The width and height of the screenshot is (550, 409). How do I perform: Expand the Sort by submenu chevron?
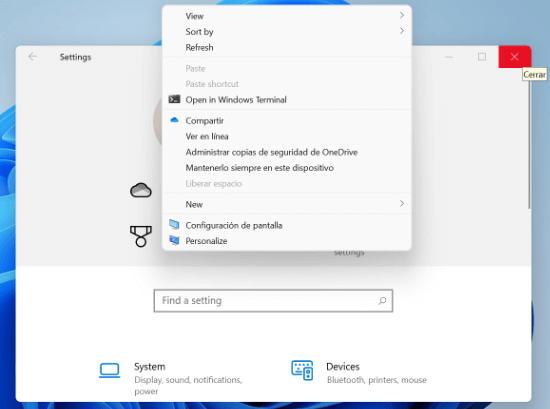click(402, 31)
